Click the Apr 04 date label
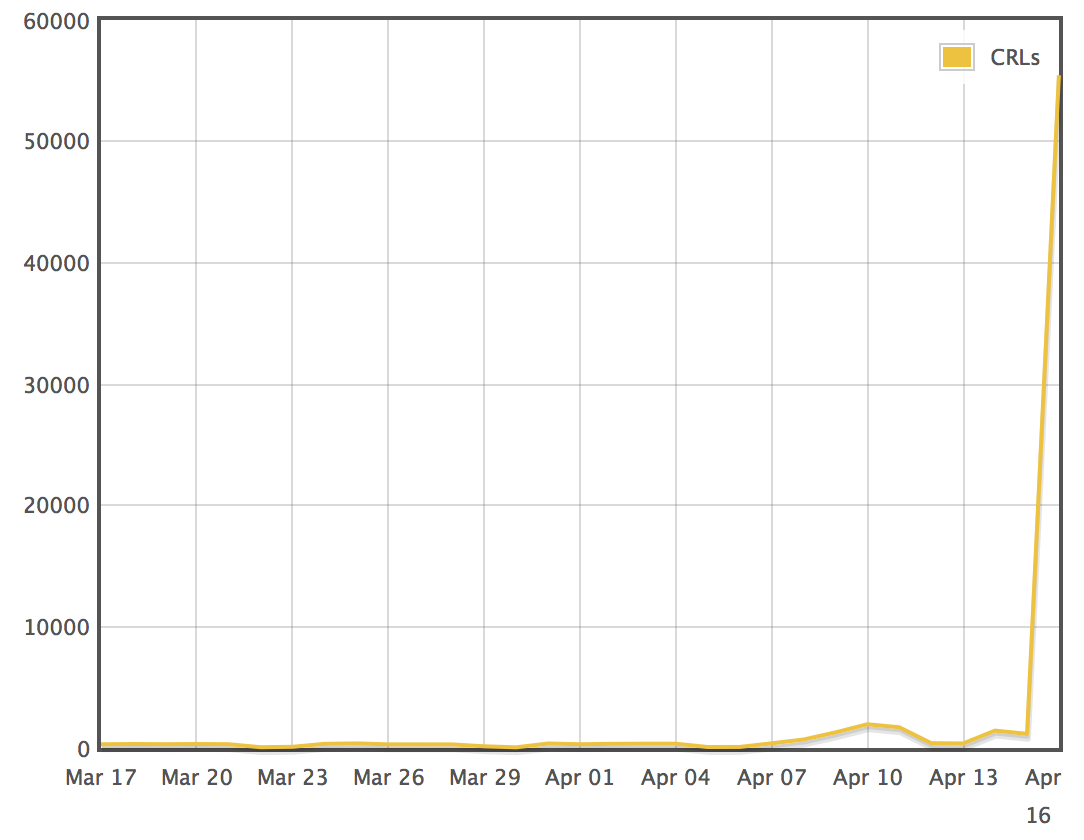The image size is (1084, 840). [x=675, y=778]
